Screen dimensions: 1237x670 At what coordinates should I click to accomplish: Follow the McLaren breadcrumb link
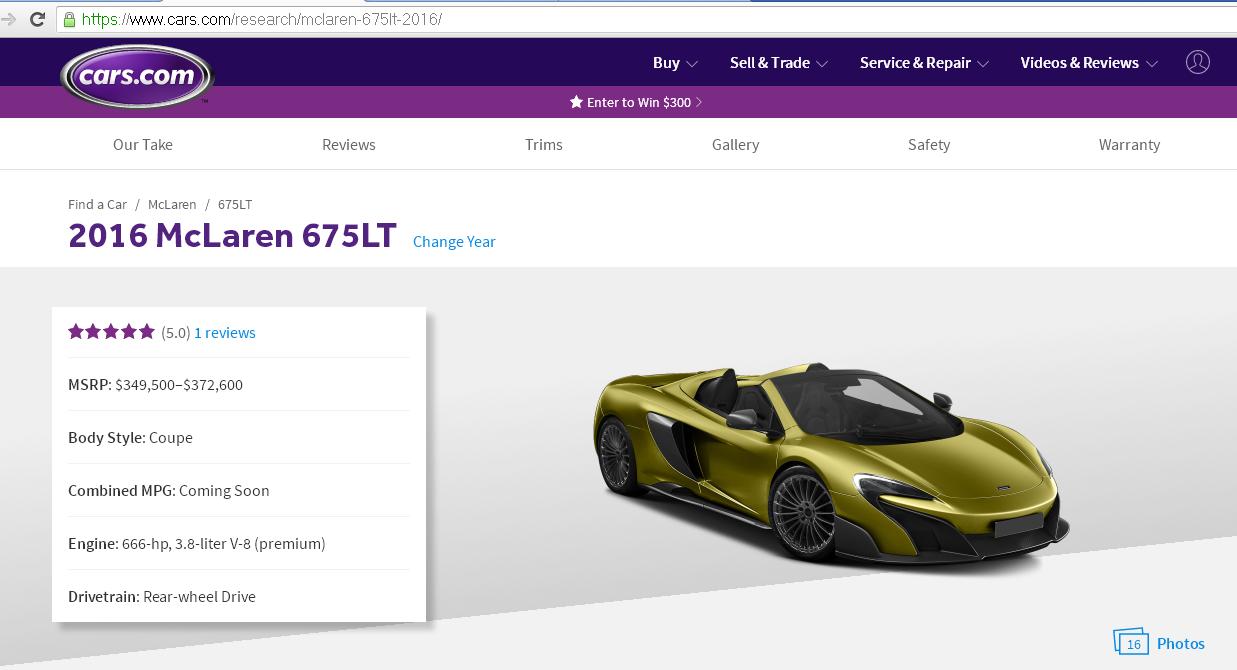pyautogui.click(x=172, y=204)
